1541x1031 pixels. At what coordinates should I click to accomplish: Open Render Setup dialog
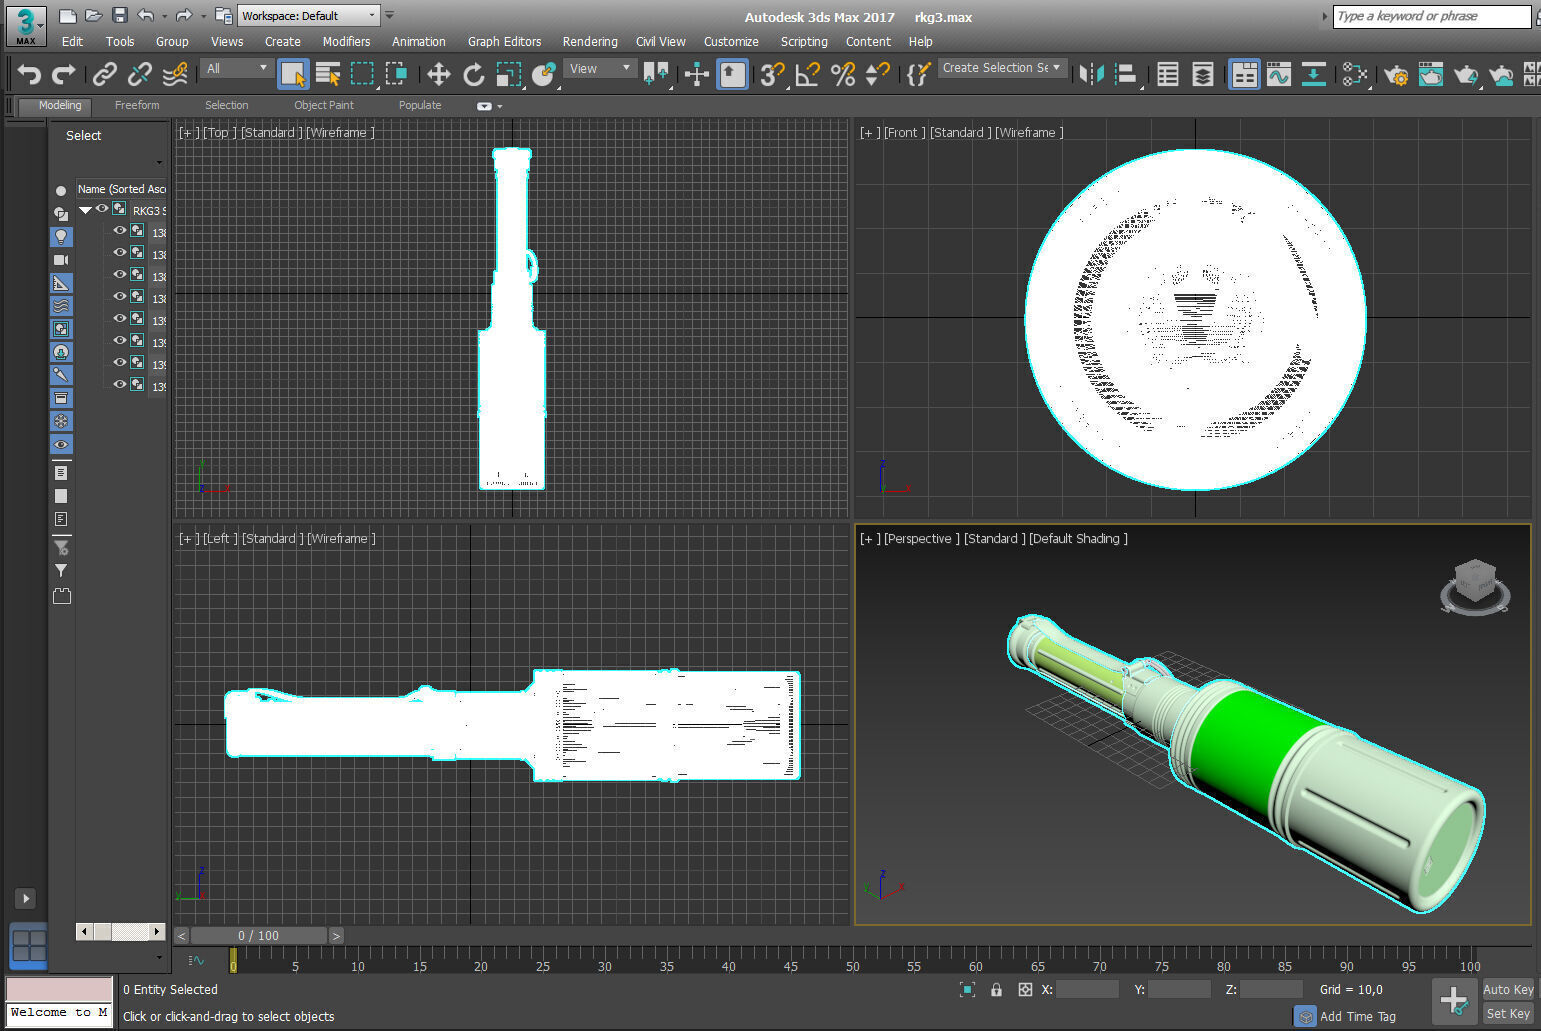click(1397, 74)
